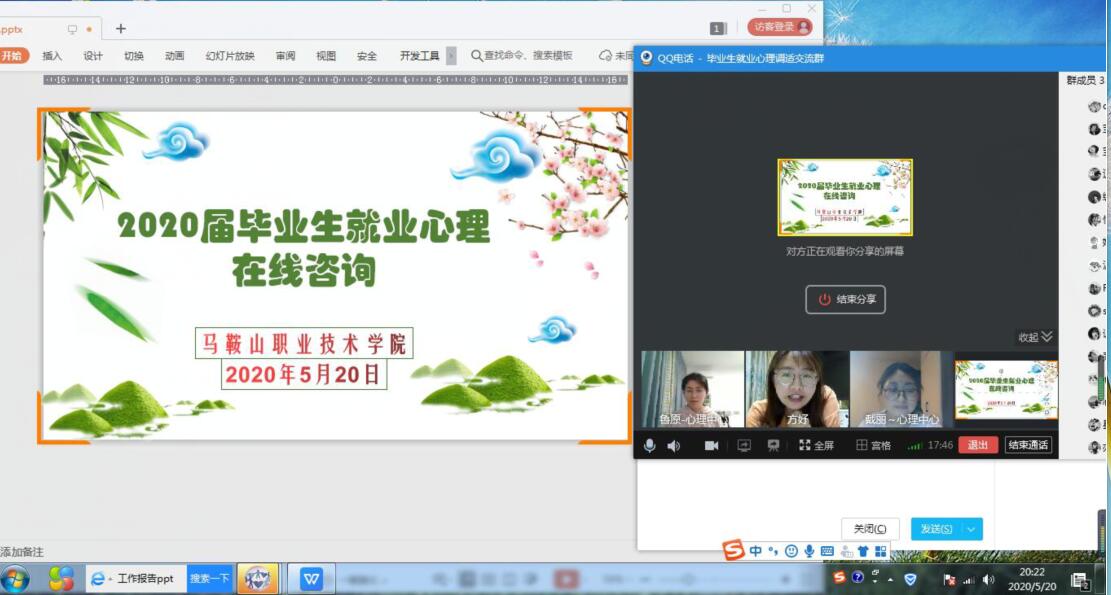Toggle the punctuation mode on Sogou IME bar
Screen dimensions: 1111x595
point(773,550)
